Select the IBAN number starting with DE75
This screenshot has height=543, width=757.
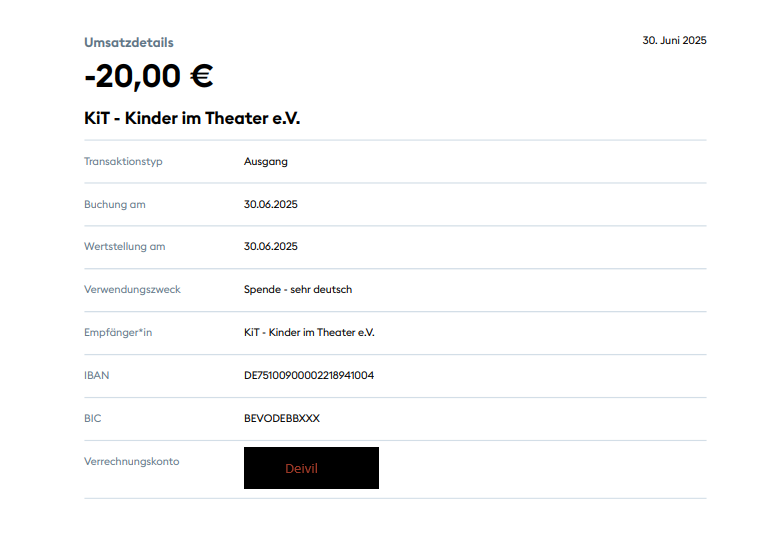point(309,376)
